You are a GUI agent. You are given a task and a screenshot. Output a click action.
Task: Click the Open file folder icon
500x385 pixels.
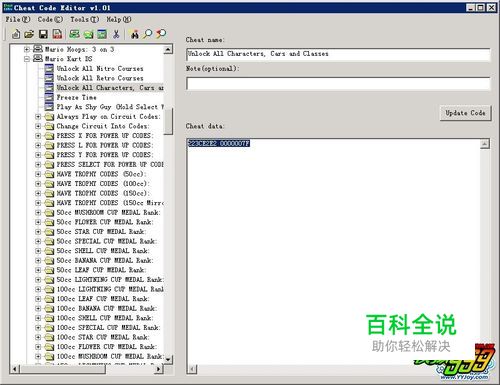[29, 34]
